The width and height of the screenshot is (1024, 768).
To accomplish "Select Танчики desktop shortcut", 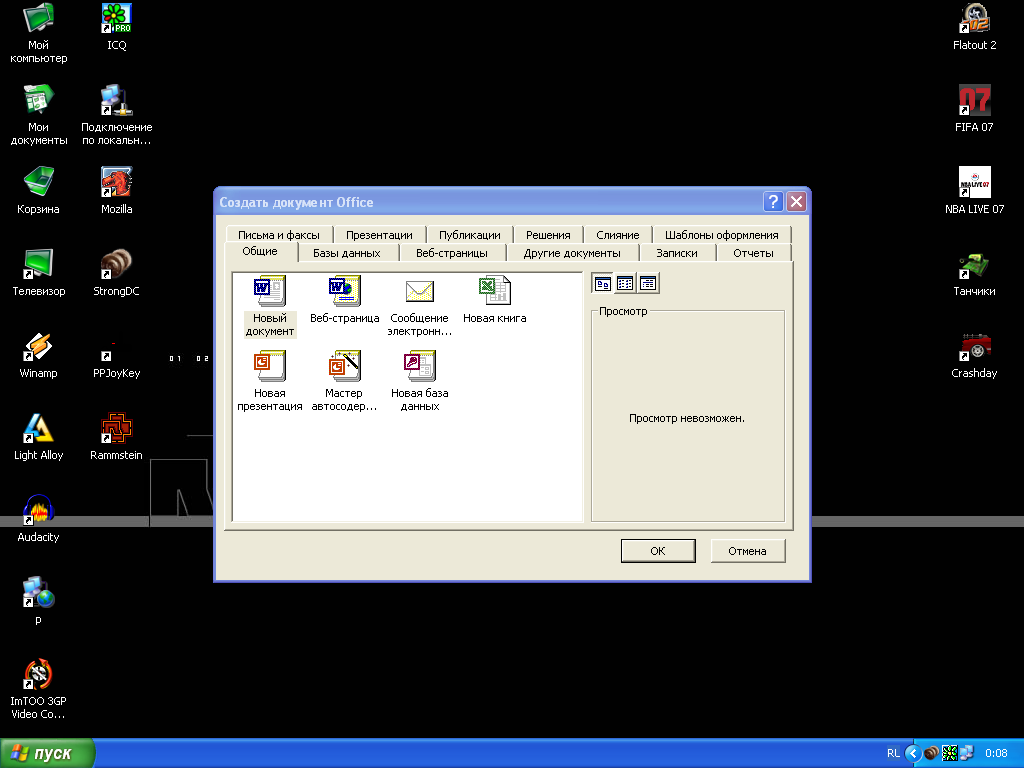I will (x=974, y=273).
